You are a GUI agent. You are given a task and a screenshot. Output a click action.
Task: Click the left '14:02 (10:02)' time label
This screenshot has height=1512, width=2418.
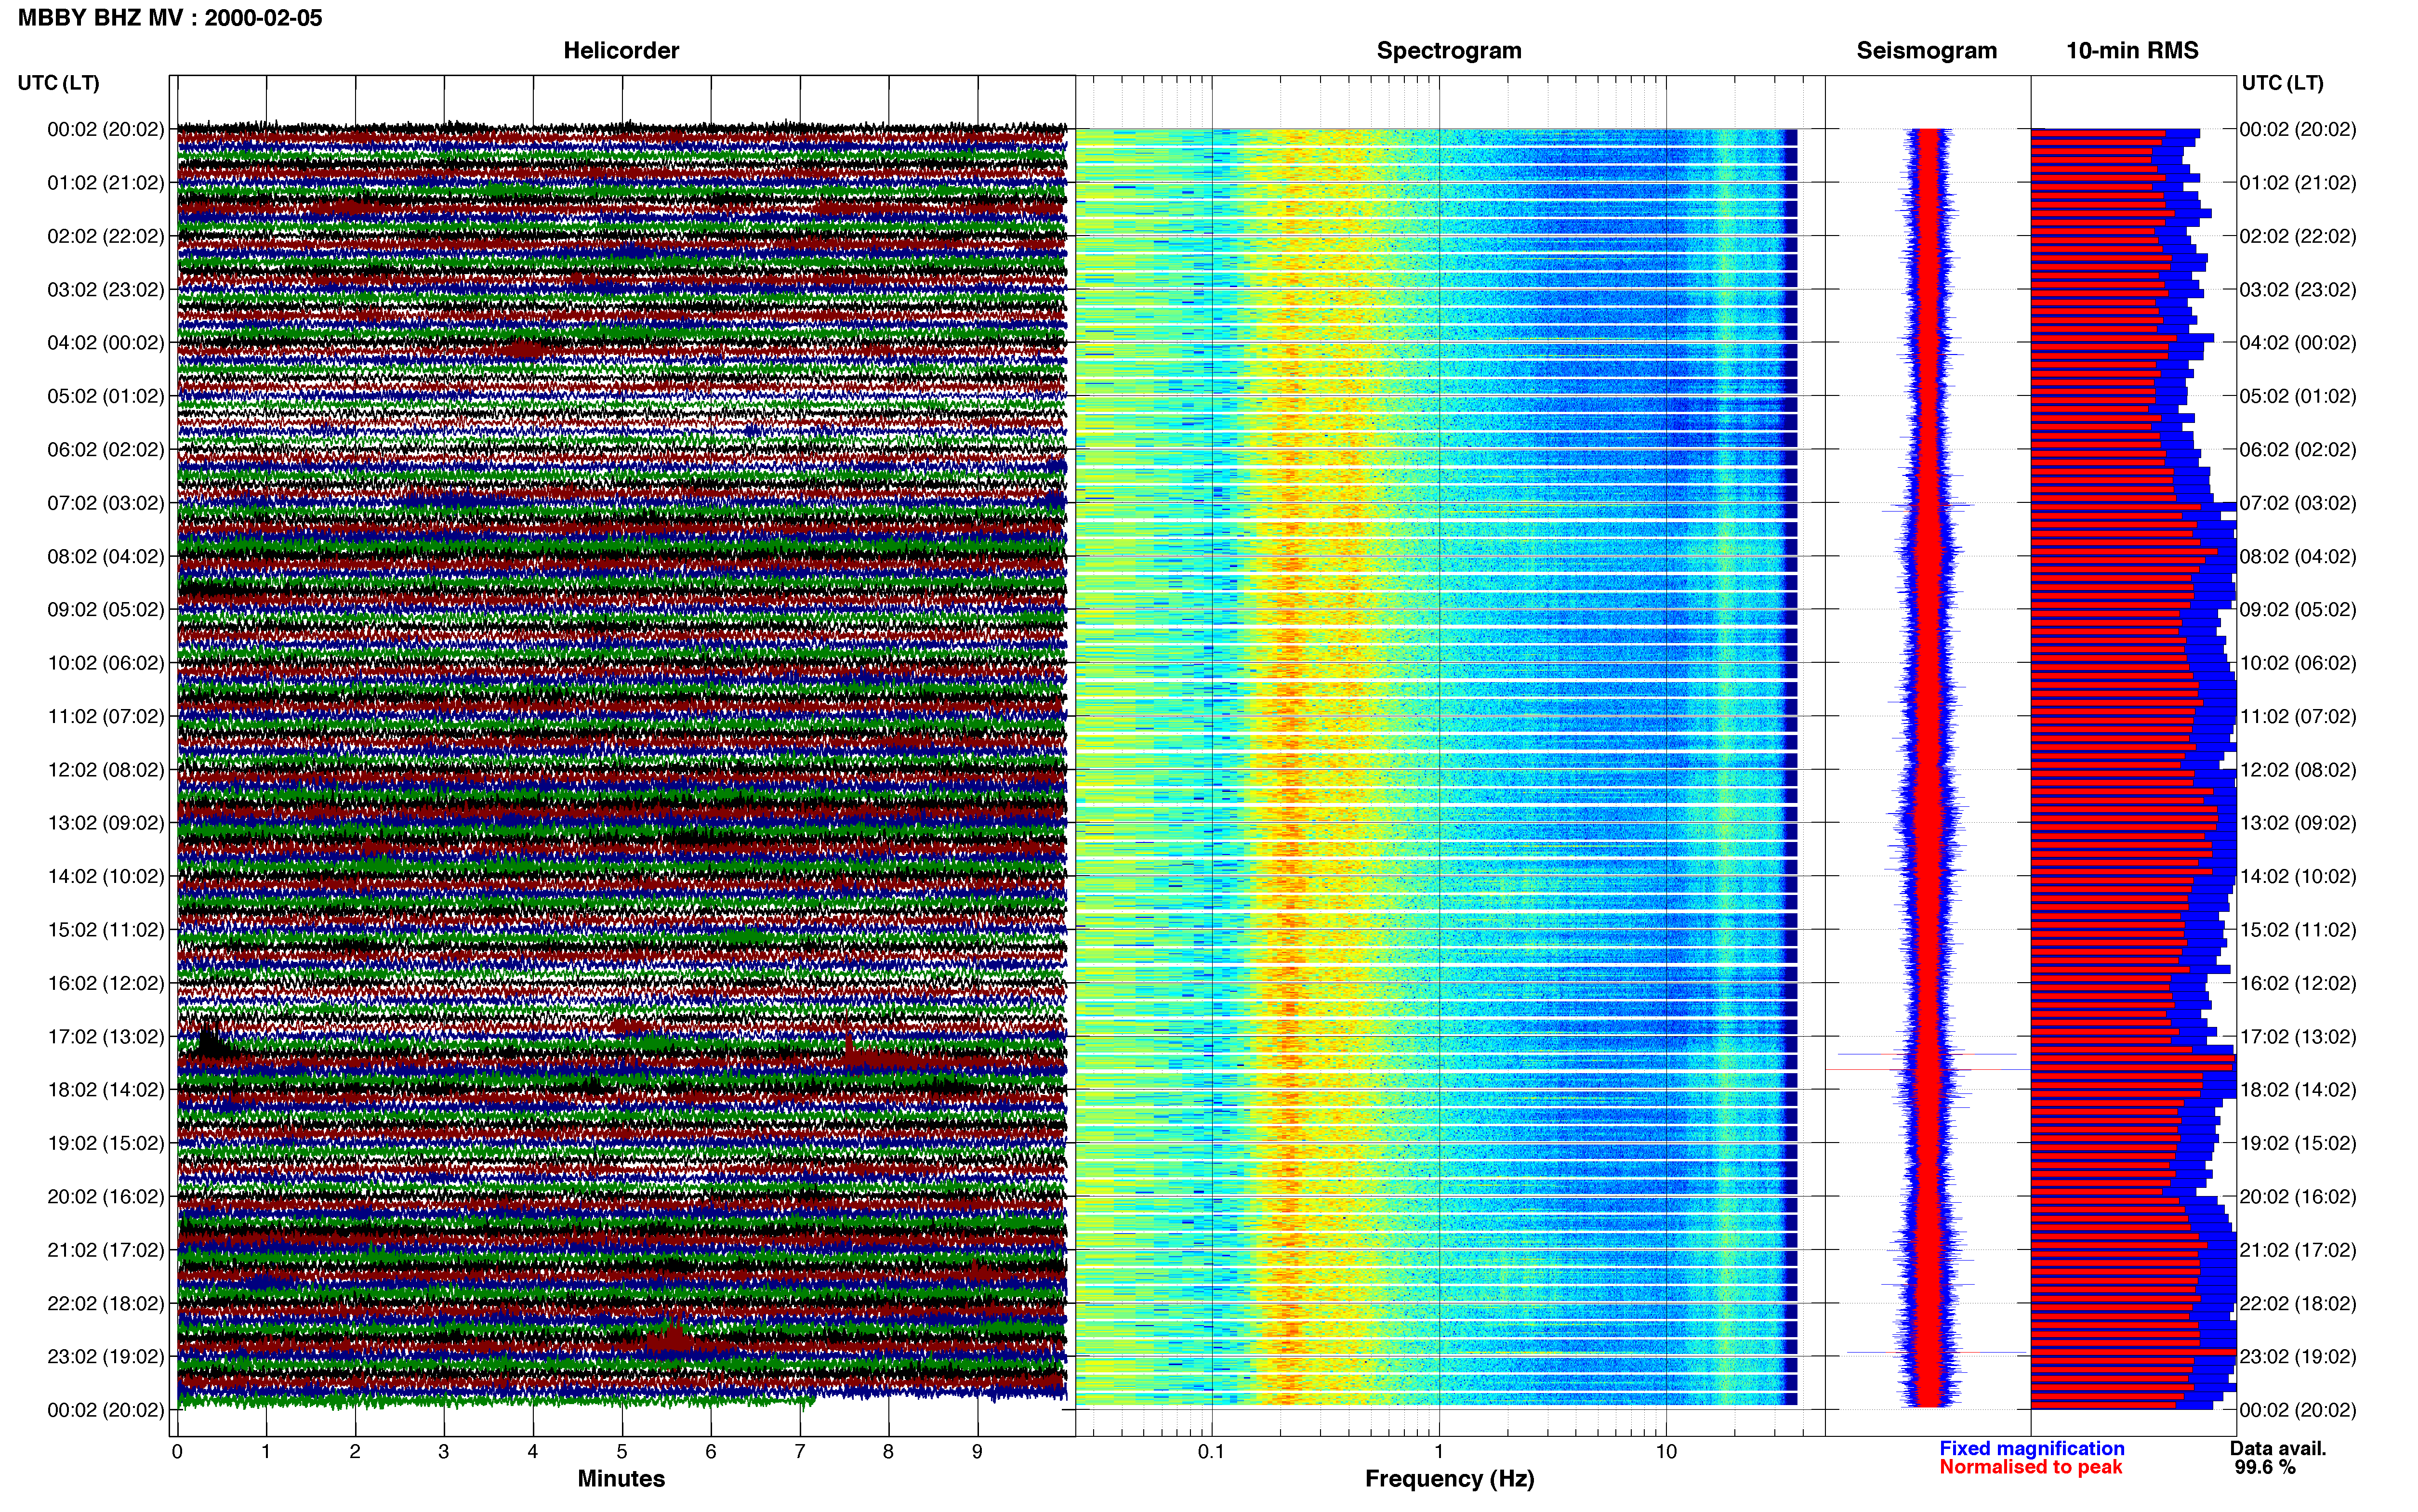[106, 876]
